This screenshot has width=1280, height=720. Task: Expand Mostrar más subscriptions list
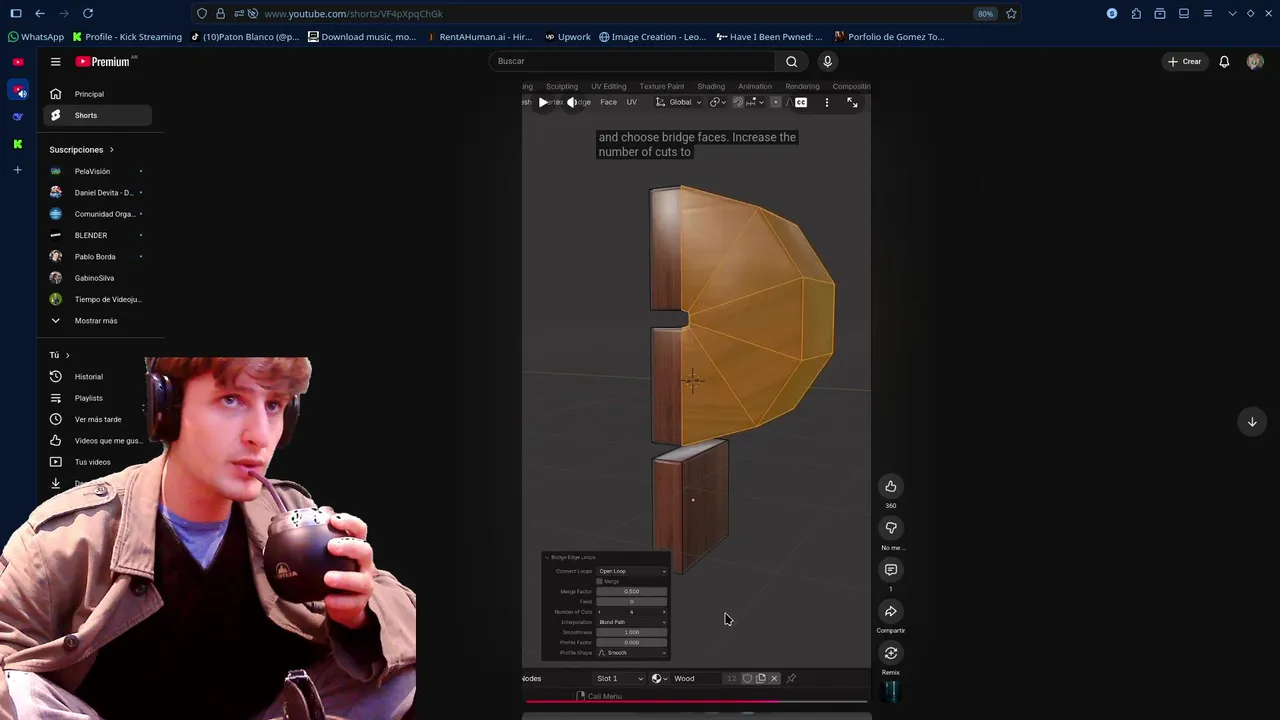tap(97, 321)
